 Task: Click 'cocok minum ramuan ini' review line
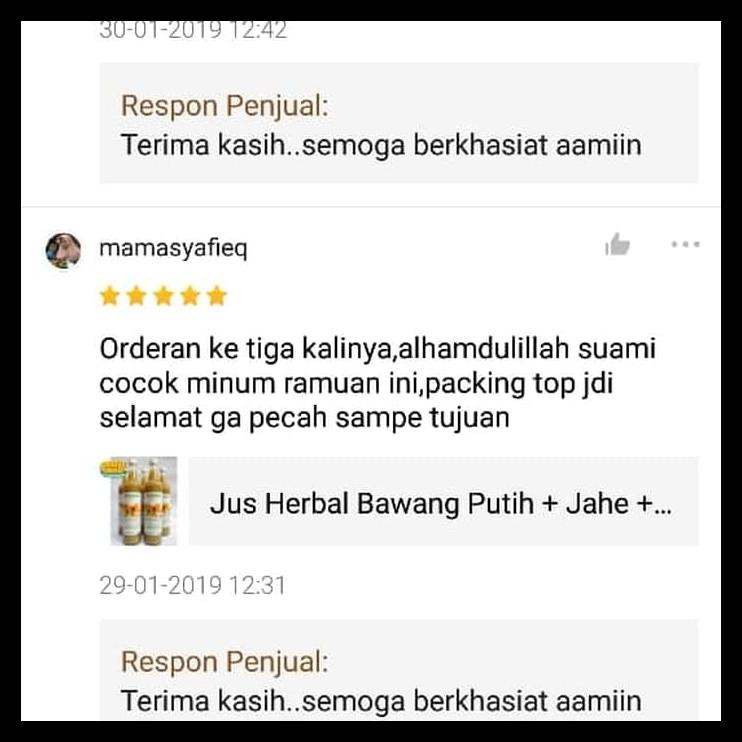tap(260, 383)
